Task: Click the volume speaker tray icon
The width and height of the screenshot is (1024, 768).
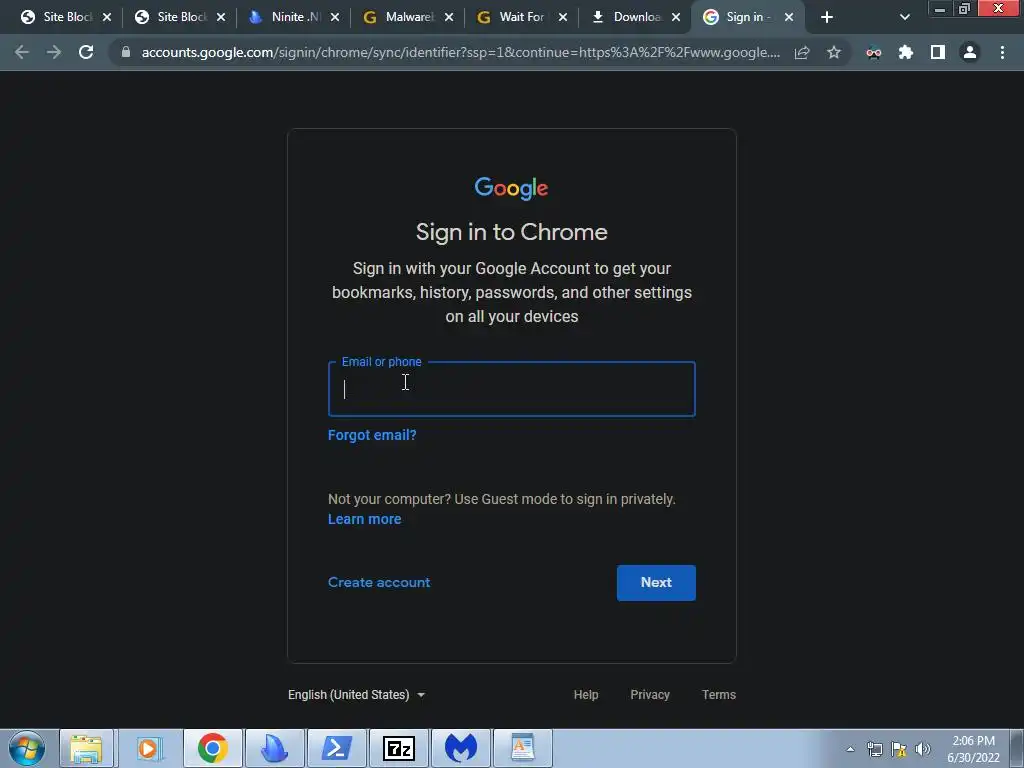Action: 923,749
